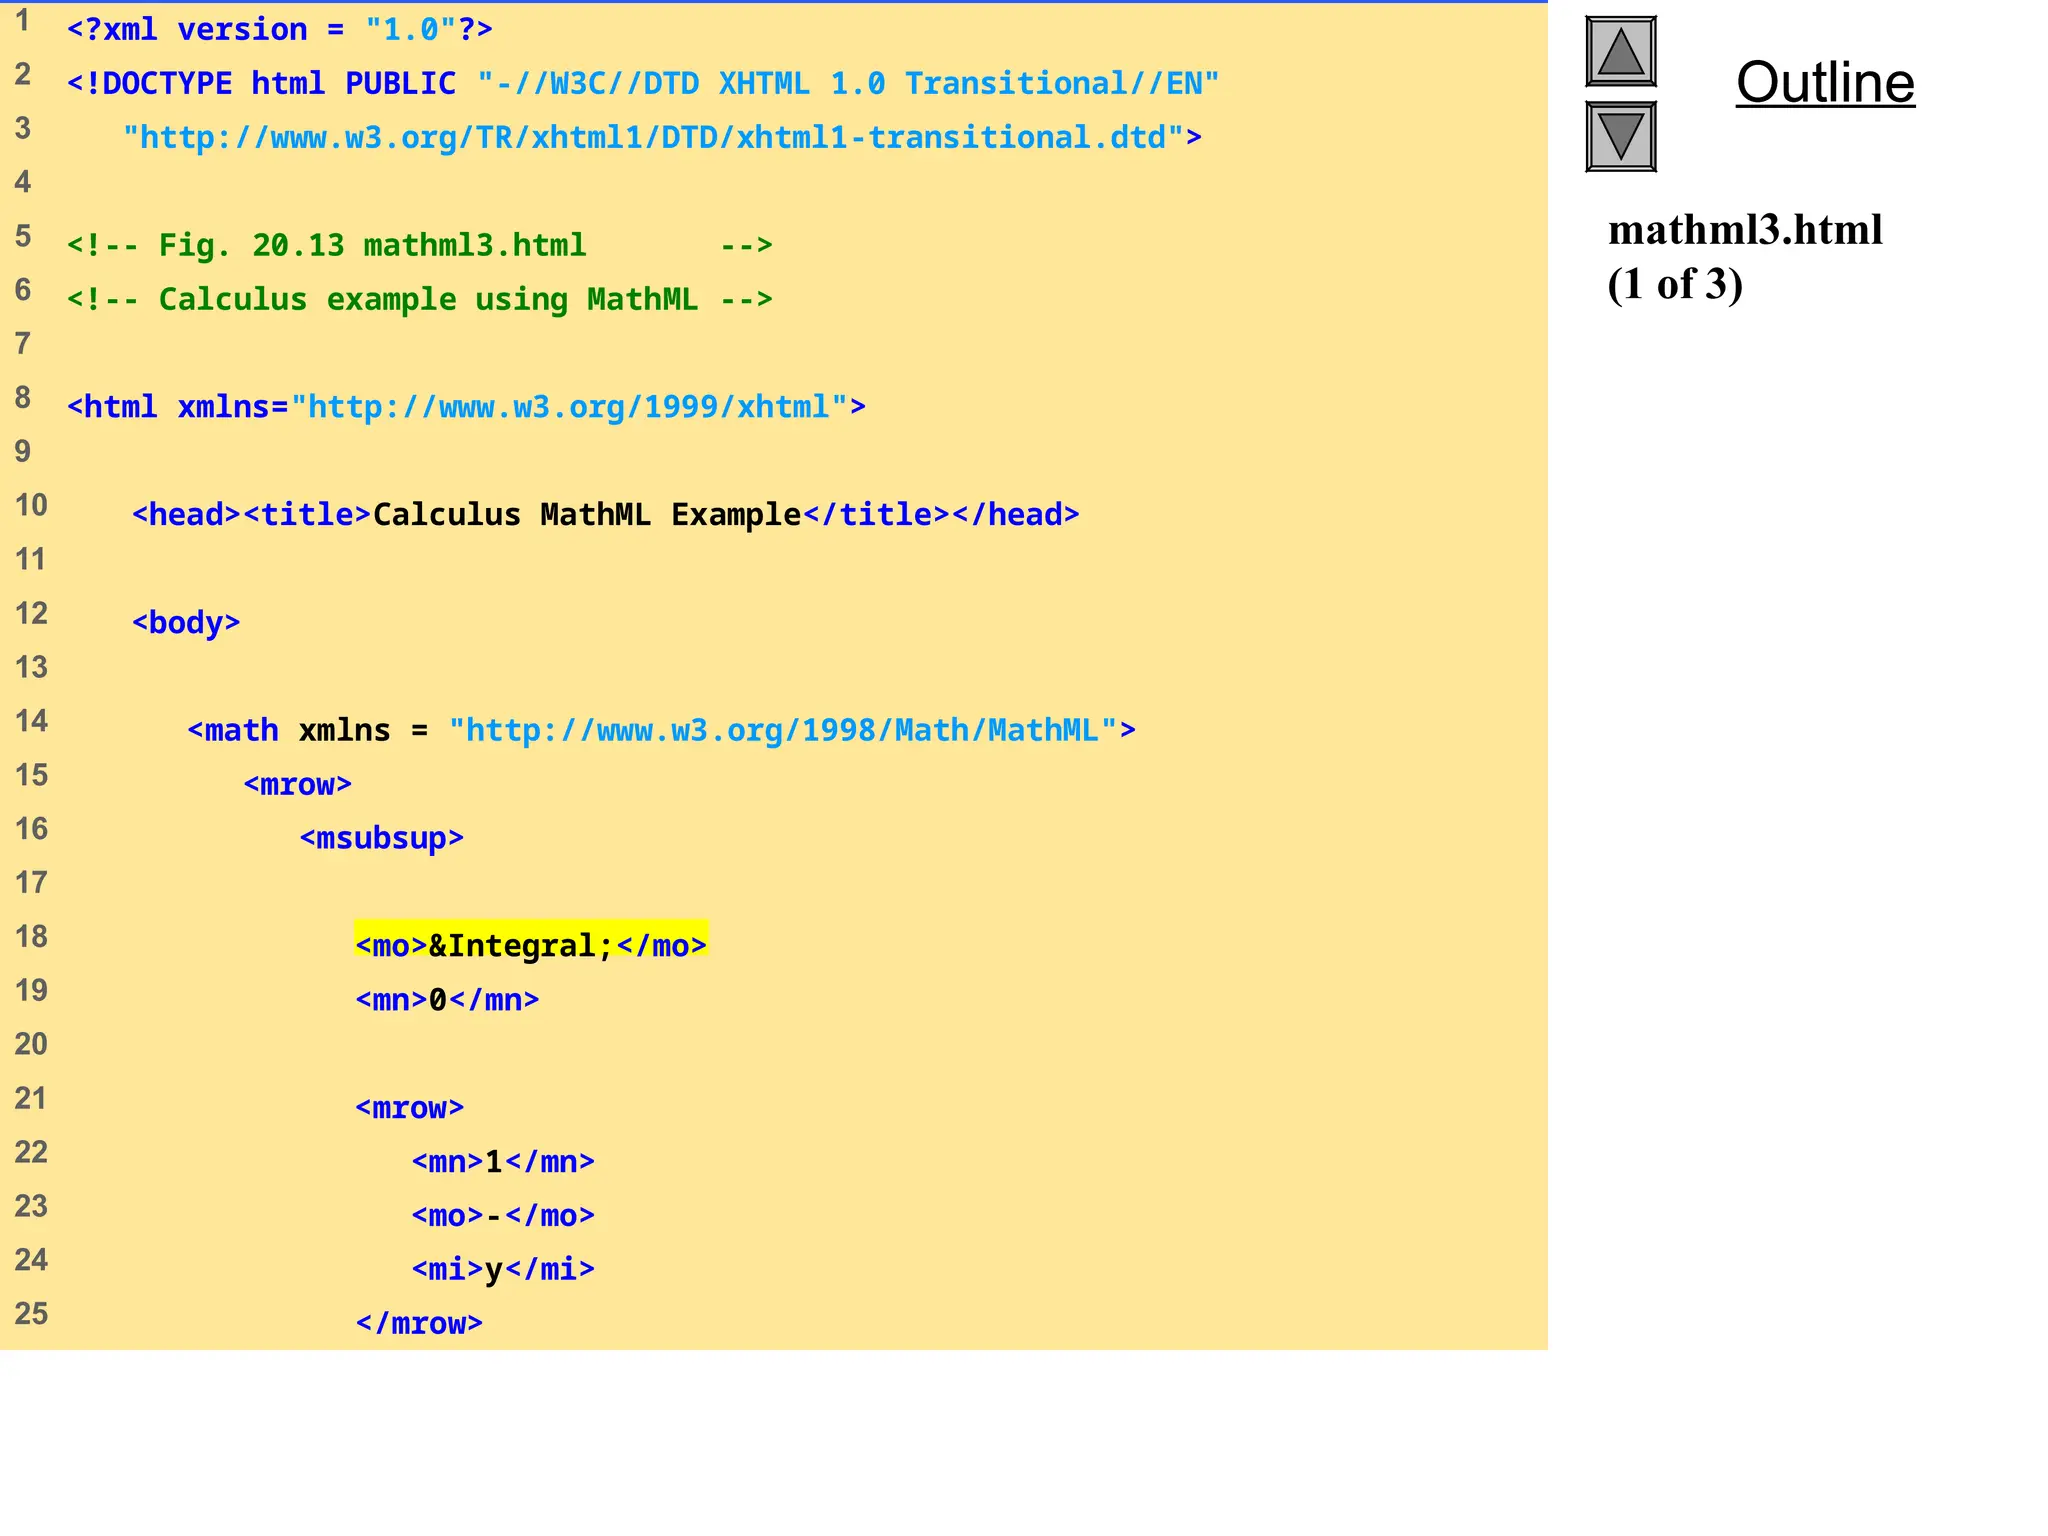Click the closing </mrow> tag
This screenshot has height=1536, width=2048.
[x=419, y=1324]
